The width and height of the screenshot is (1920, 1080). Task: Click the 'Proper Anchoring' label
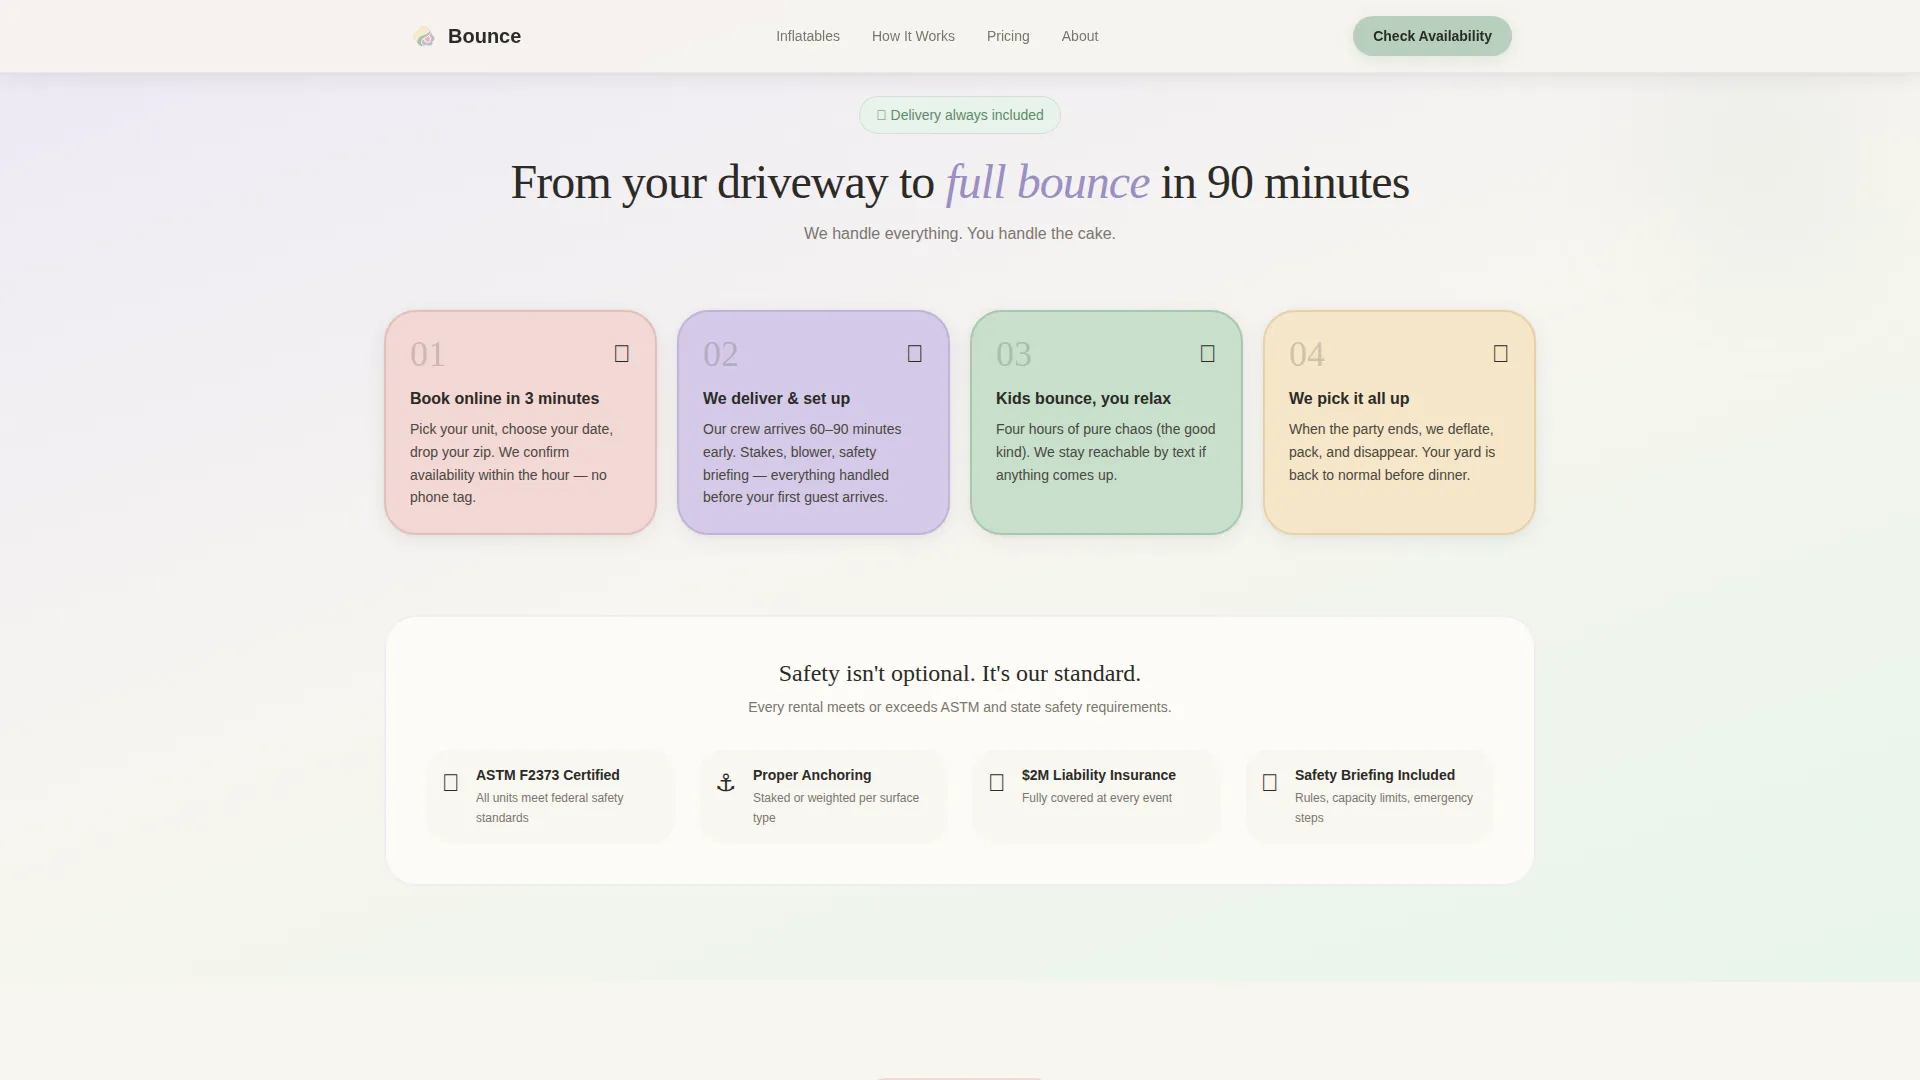coord(812,775)
